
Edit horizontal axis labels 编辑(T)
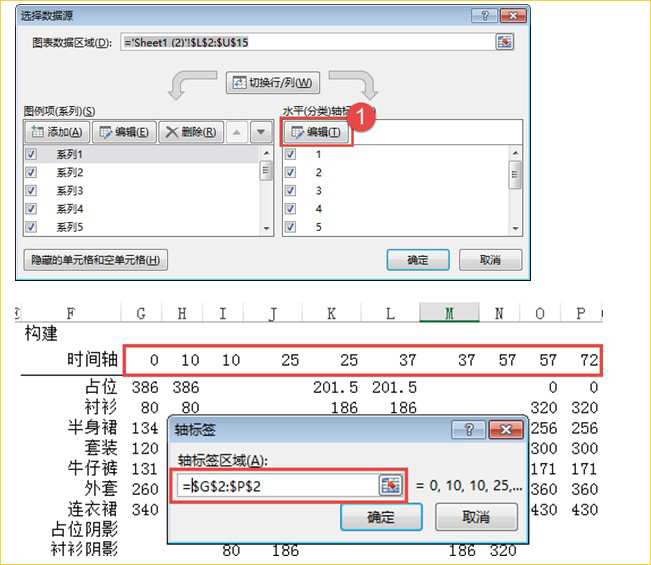(316, 132)
